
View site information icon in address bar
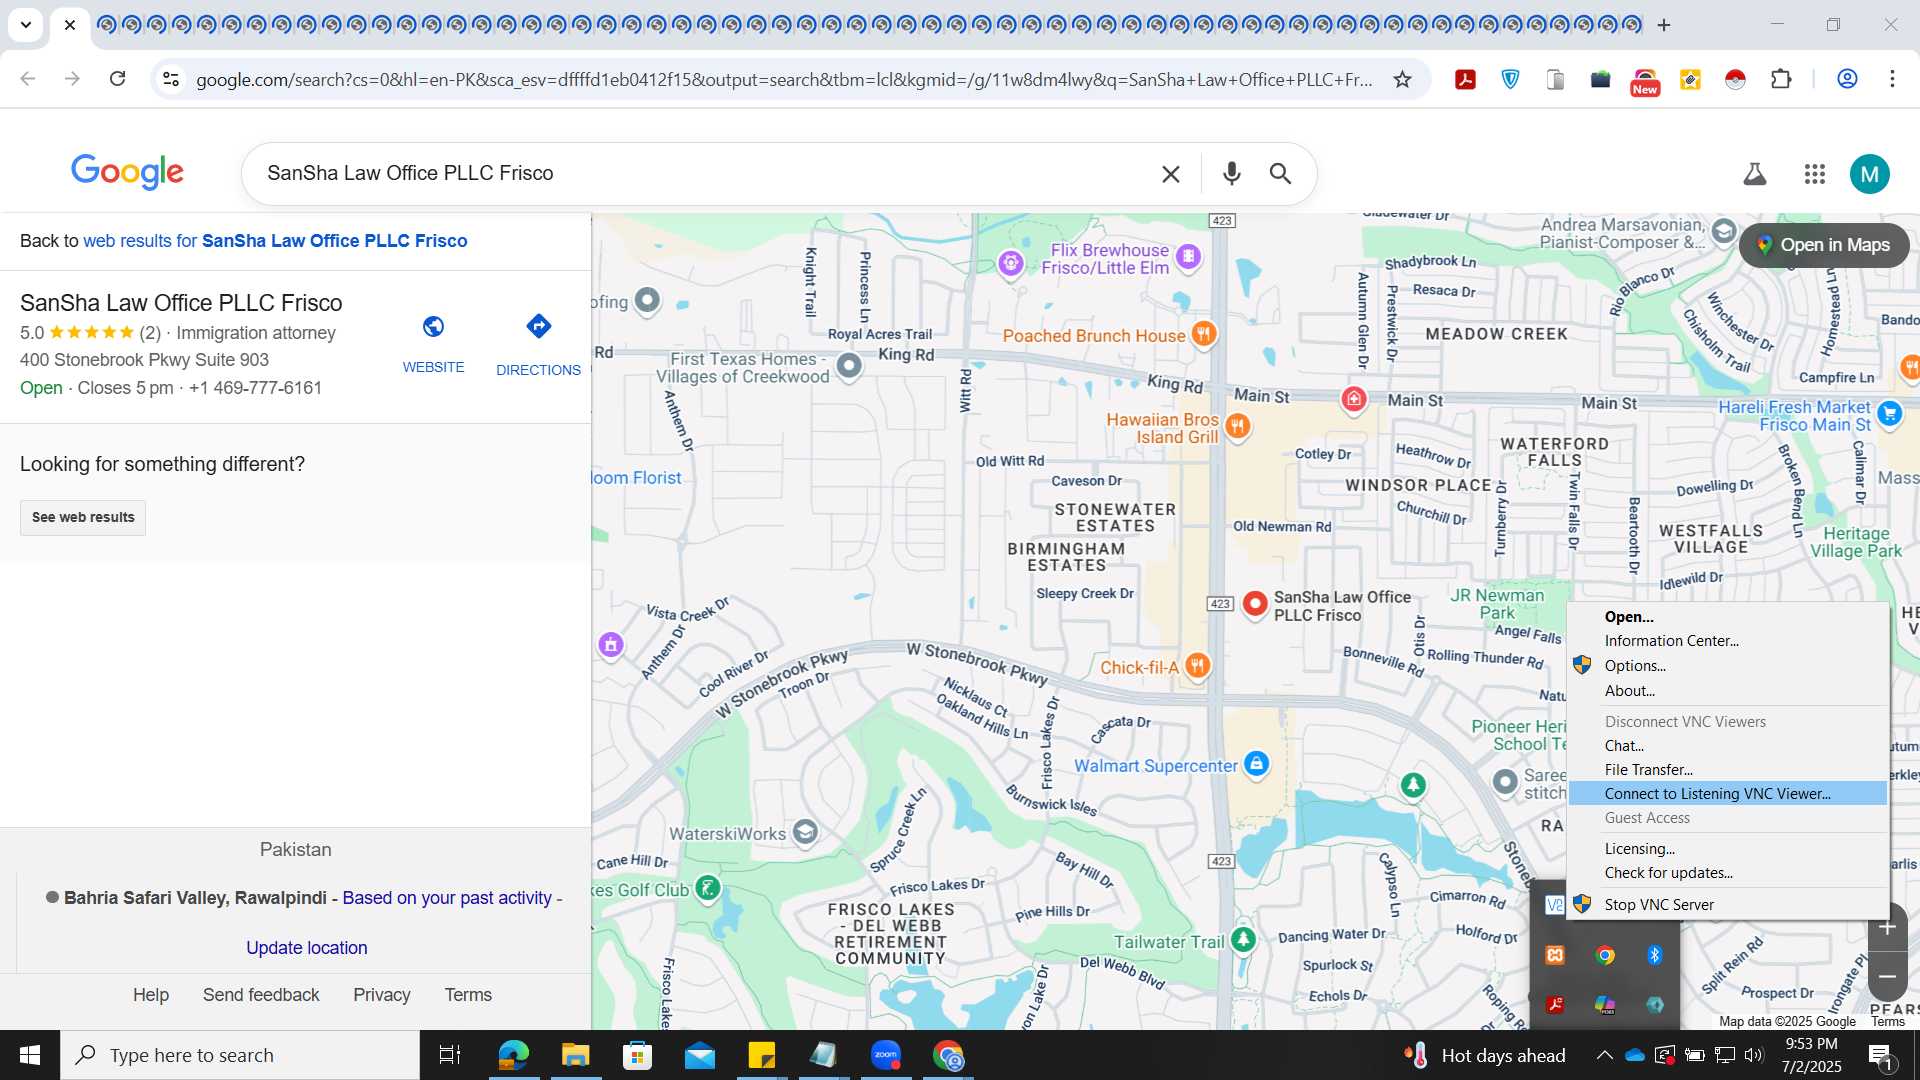point(171,79)
